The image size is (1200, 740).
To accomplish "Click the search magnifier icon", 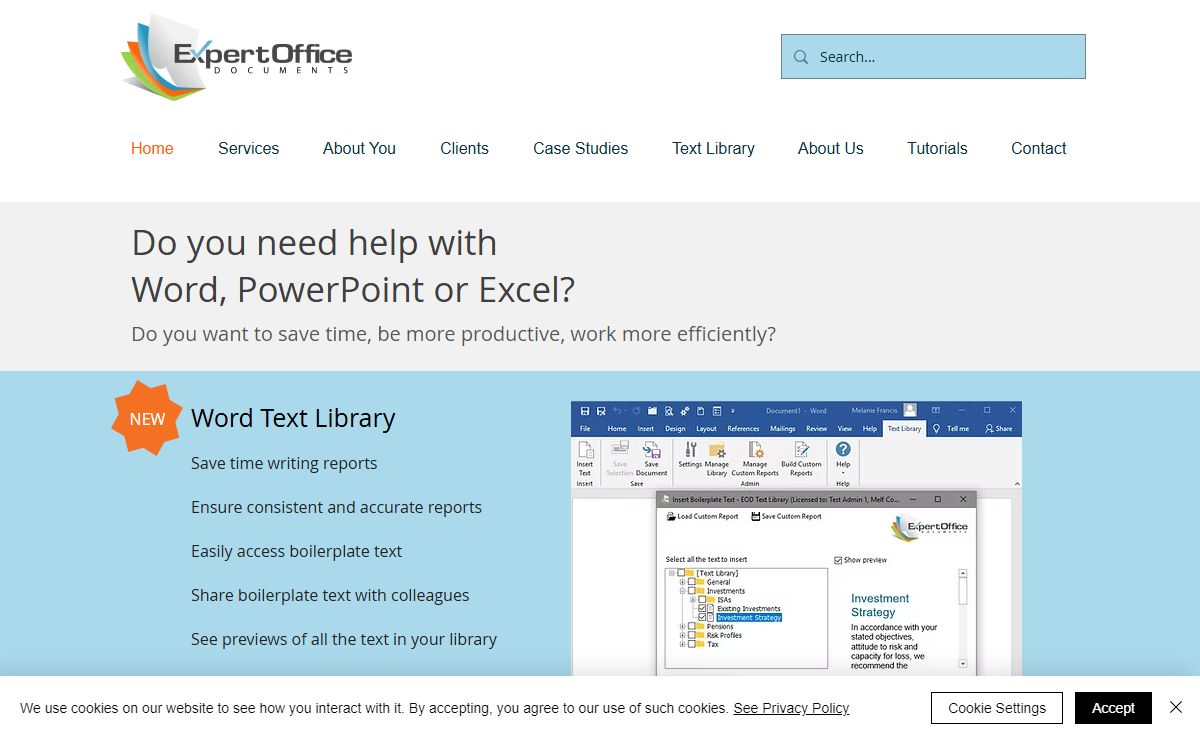I will pyautogui.click(x=801, y=57).
